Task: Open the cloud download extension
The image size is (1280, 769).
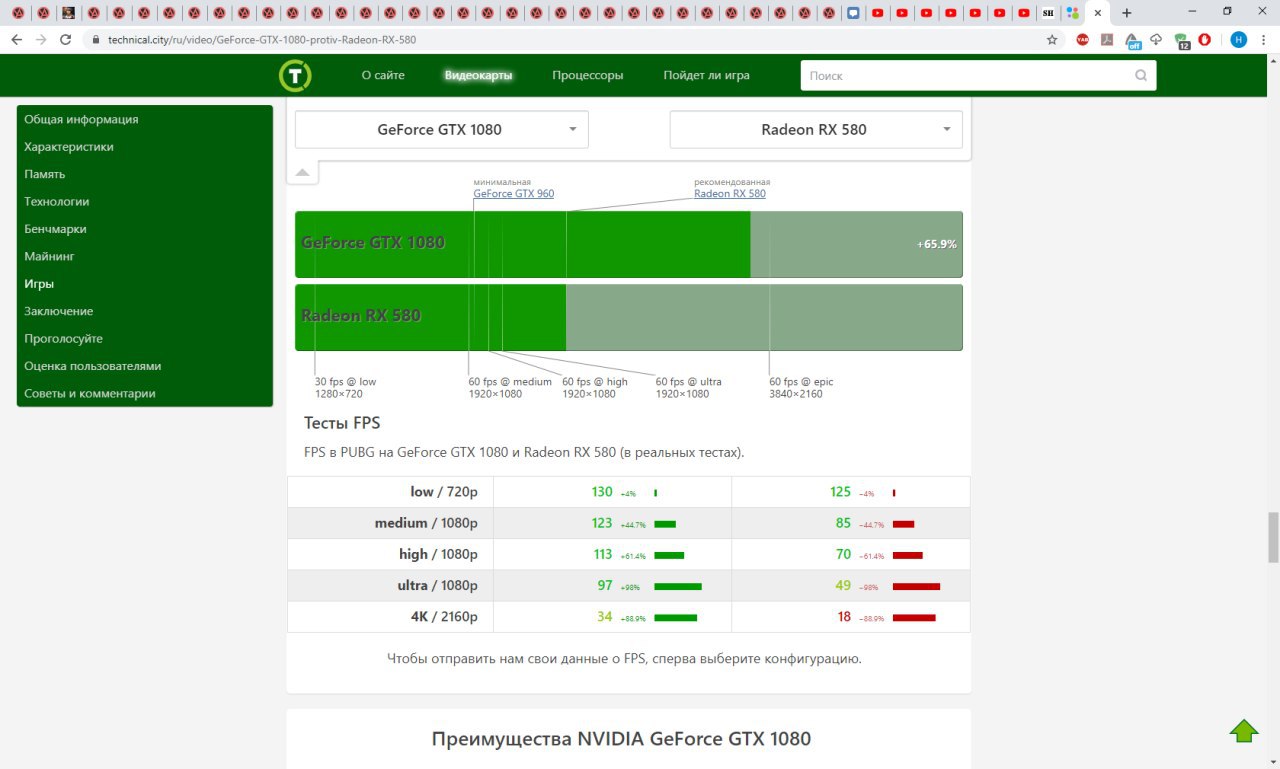Action: (x=1156, y=40)
